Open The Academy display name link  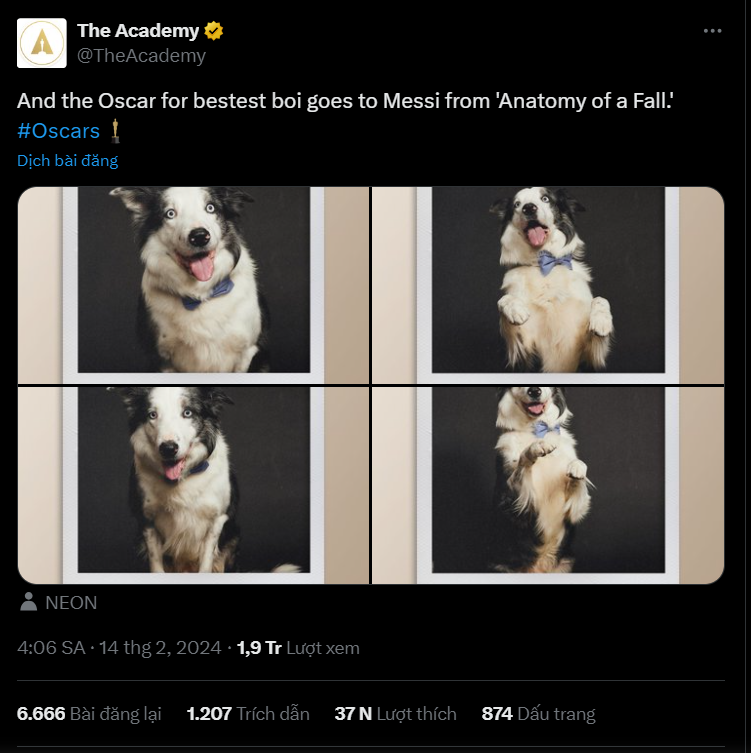click(x=138, y=31)
